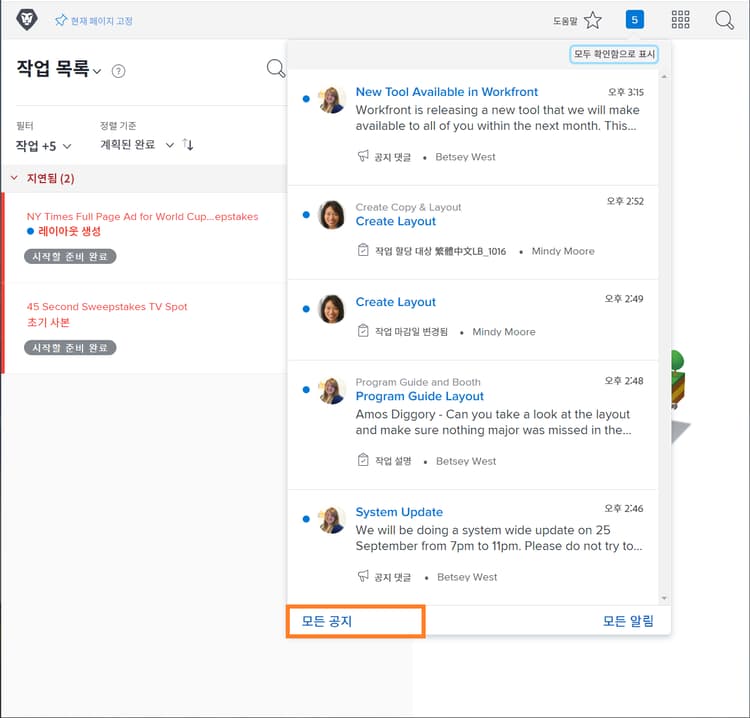The height and width of the screenshot is (718, 750).
Task: Click the Workfront lion logo
Action: 27,20
